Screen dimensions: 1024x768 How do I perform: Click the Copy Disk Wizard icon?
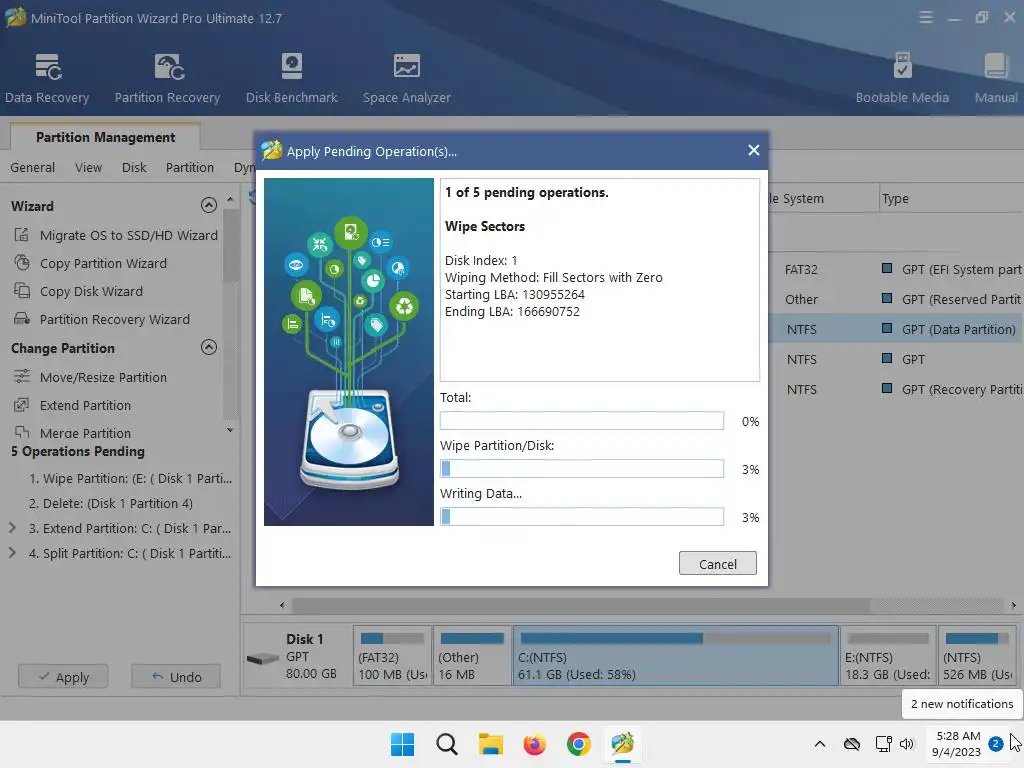click(x=22, y=291)
